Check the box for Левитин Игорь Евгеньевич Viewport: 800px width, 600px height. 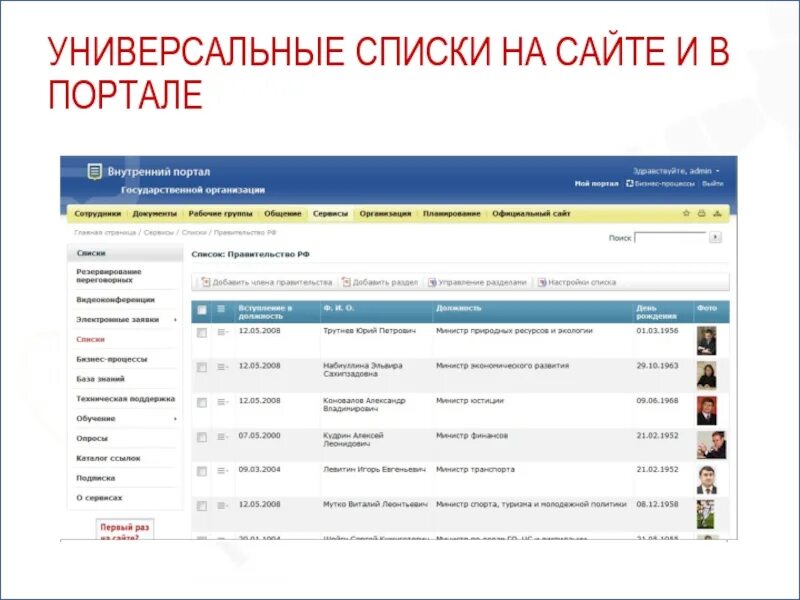click(x=202, y=471)
